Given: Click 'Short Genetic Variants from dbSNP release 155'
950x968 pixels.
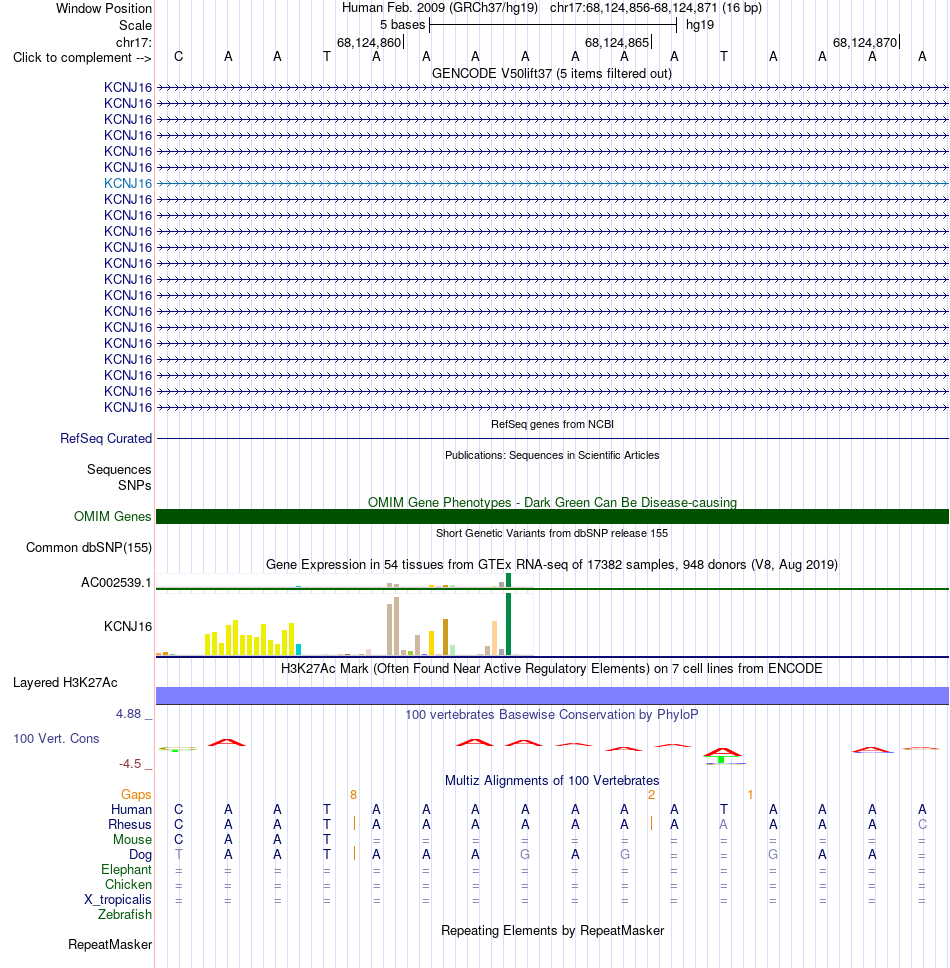Looking at the screenshot, I should point(552,533).
